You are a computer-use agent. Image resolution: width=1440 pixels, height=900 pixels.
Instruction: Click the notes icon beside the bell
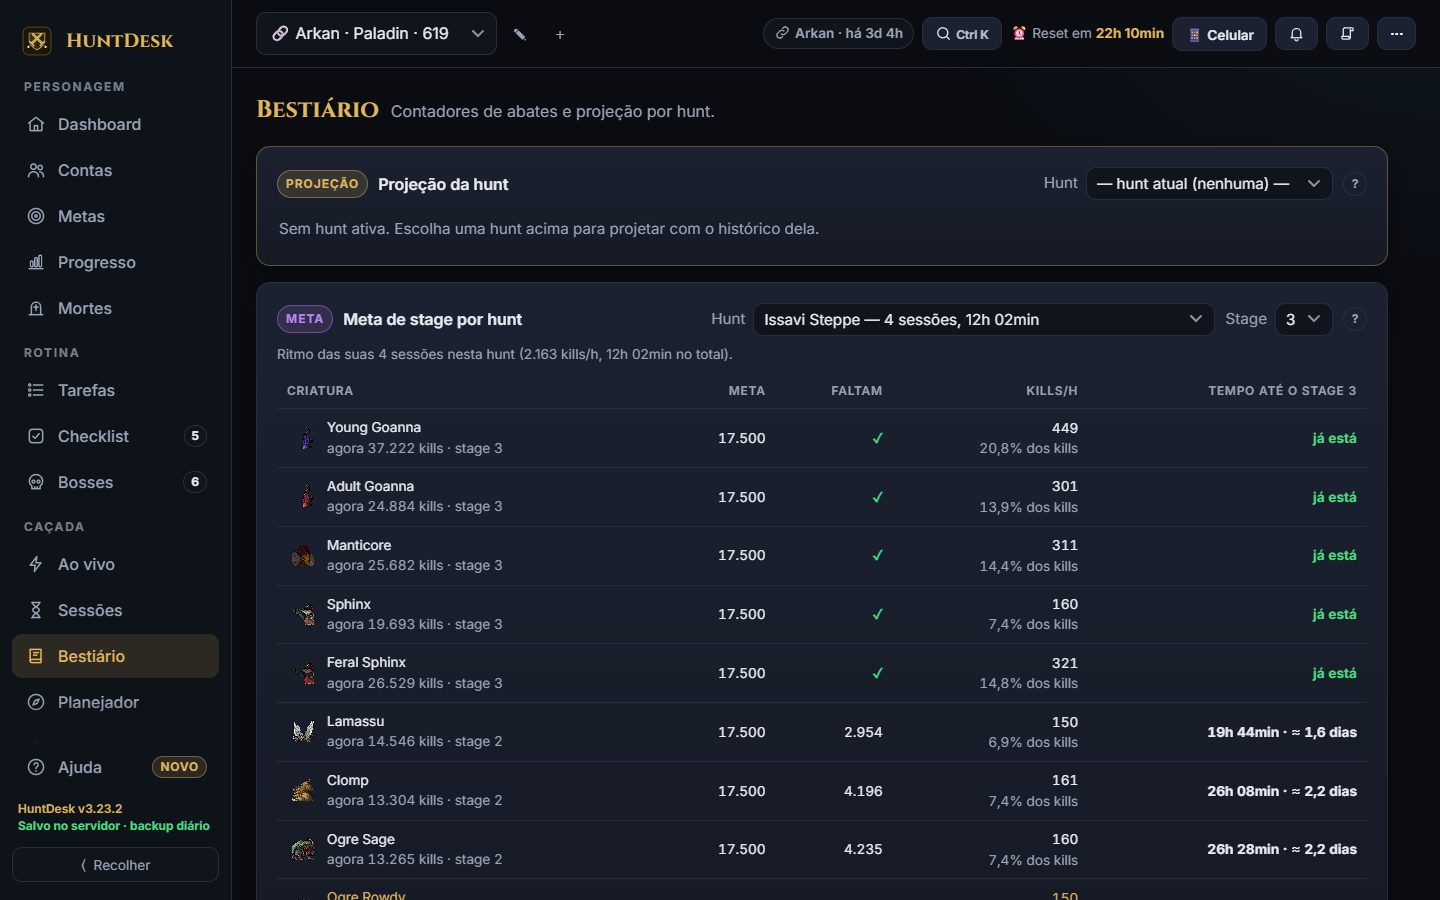(x=1347, y=34)
